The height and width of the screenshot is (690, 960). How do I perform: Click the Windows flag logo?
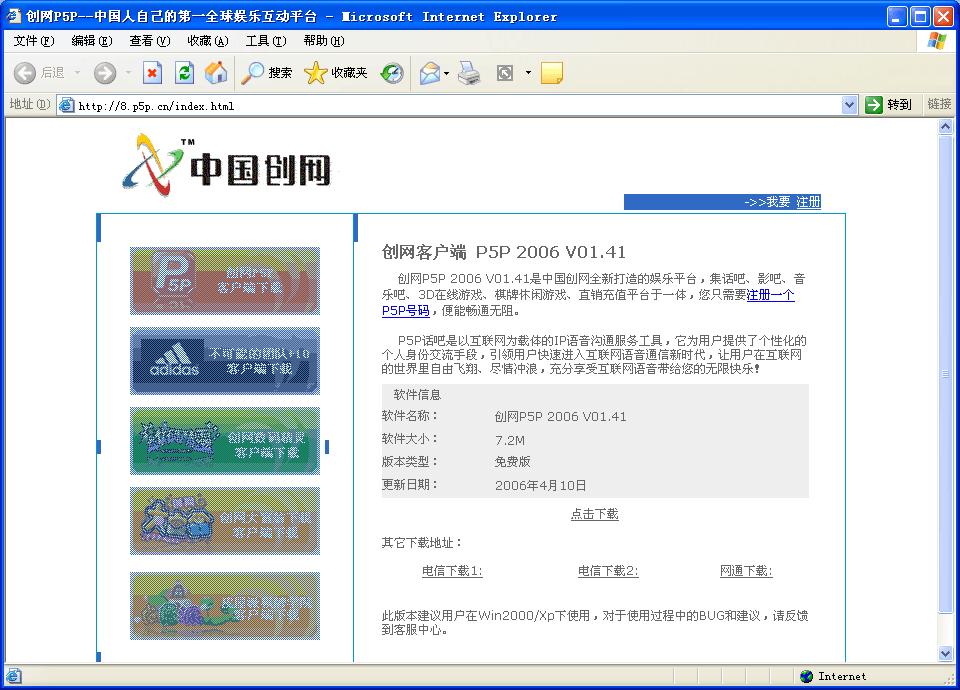pos(937,41)
